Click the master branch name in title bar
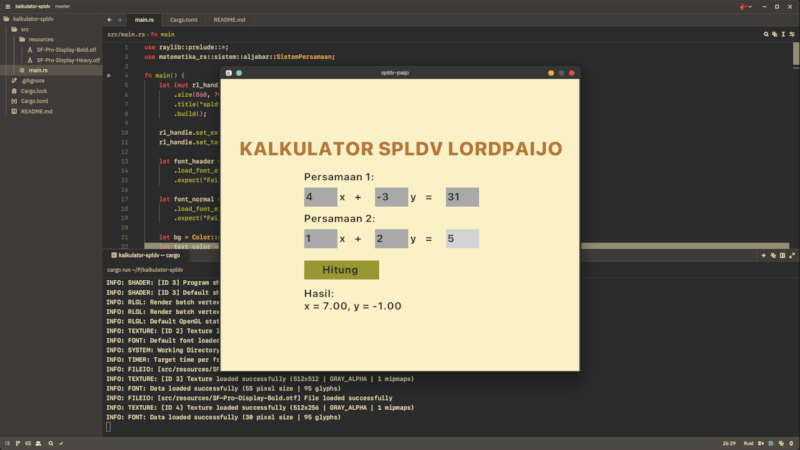The image size is (800, 450). point(63,6)
